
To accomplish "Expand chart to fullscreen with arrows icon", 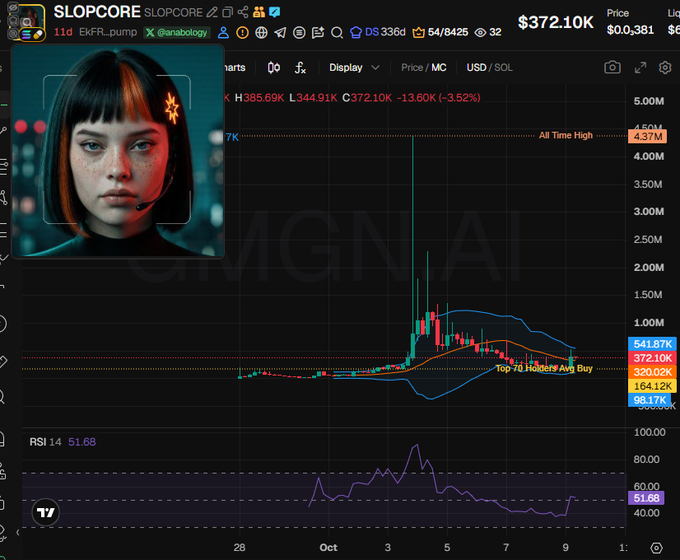I will [x=640, y=68].
